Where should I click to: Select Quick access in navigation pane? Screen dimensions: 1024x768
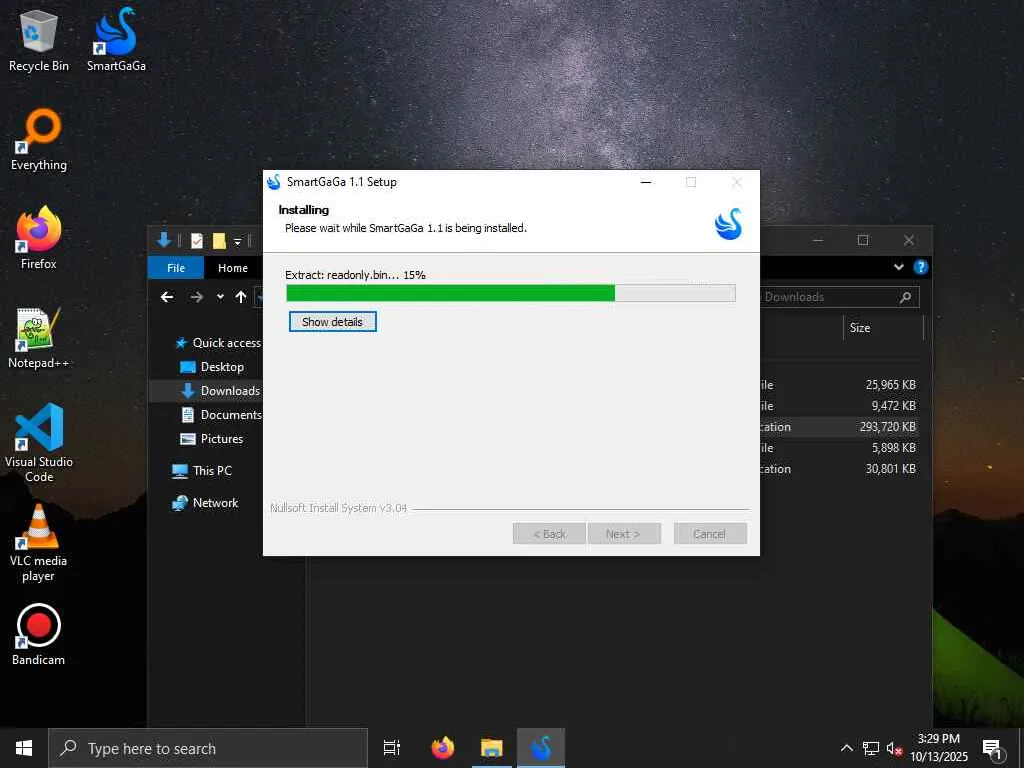218,343
